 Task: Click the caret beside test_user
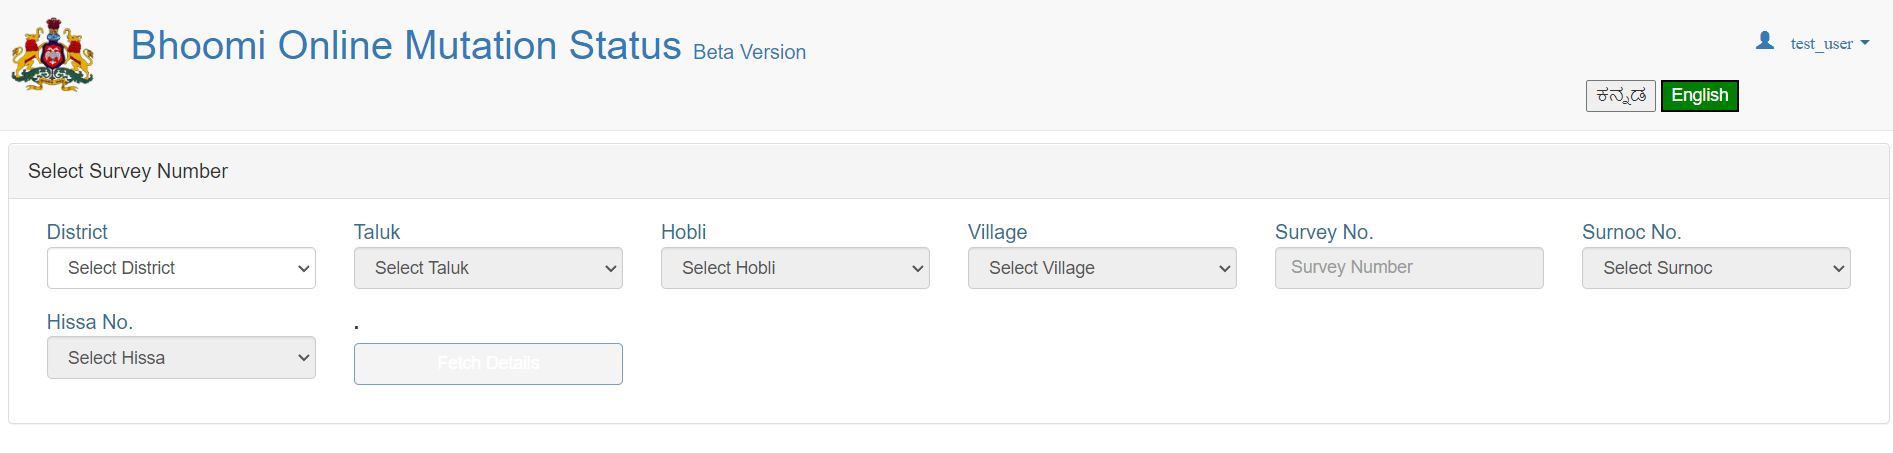click(x=1864, y=43)
